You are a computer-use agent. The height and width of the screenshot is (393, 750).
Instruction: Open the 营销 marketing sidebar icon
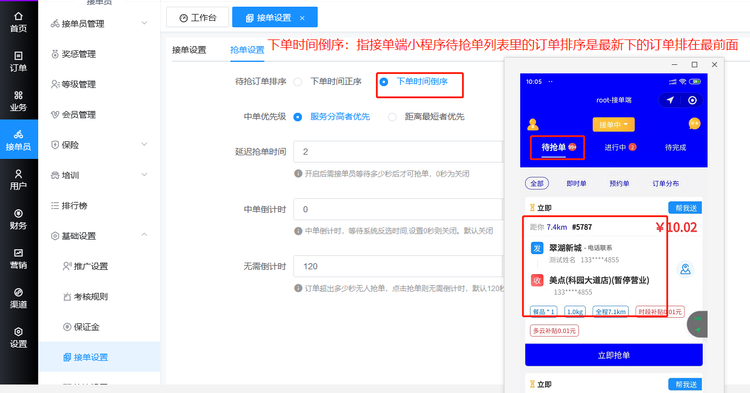click(18, 259)
